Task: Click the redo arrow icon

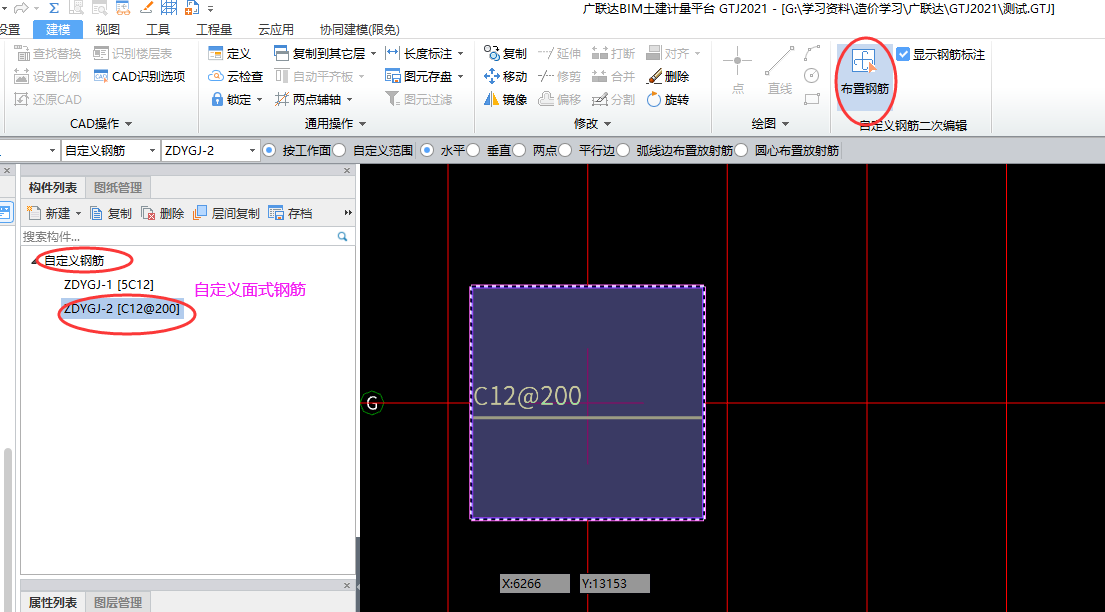Action: click(22, 8)
